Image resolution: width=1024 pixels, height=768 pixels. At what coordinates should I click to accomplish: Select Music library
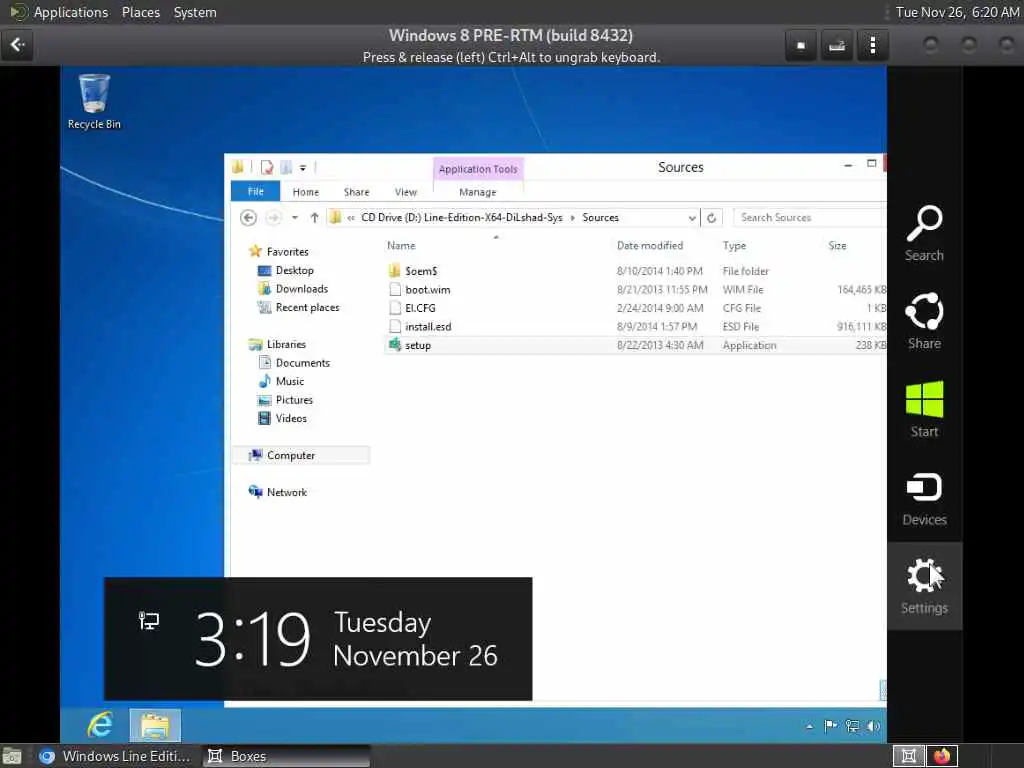(x=289, y=381)
